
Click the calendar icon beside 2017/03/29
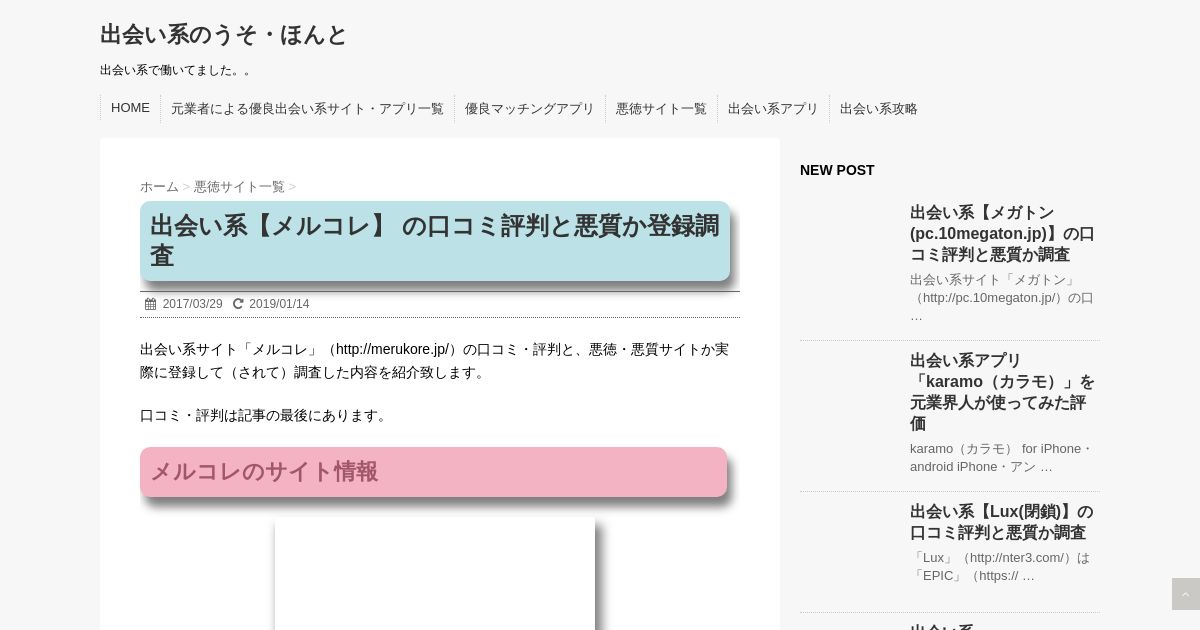coord(151,304)
